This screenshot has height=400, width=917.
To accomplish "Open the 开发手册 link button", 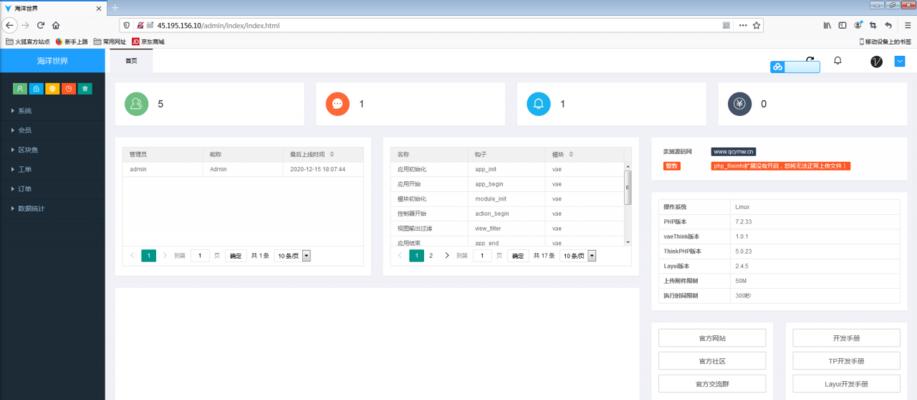I will point(846,338).
